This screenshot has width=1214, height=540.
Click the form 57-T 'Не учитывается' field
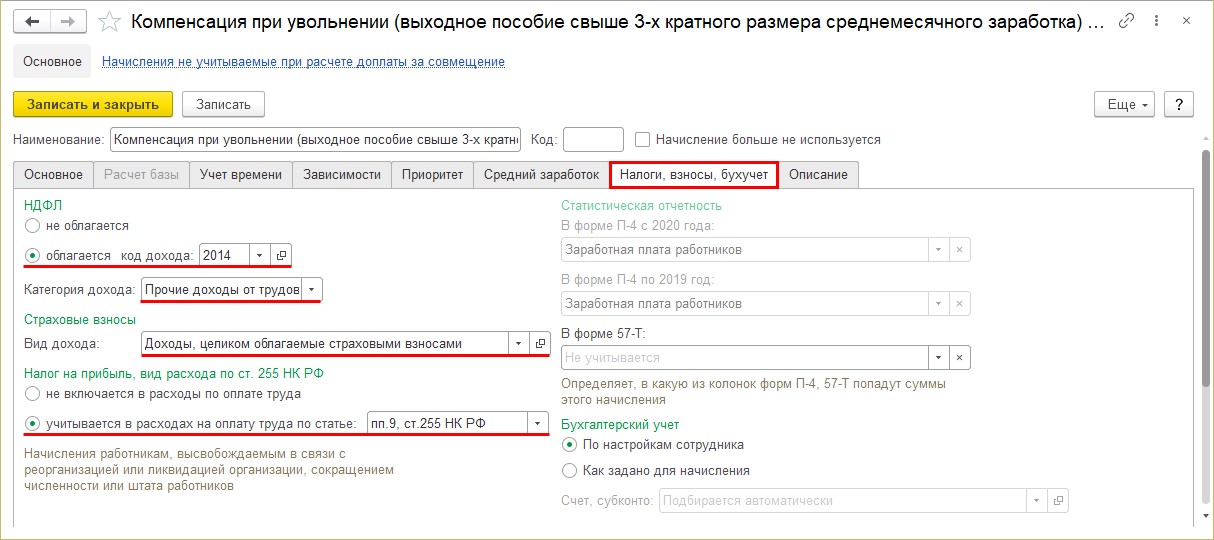click(745, 357)
